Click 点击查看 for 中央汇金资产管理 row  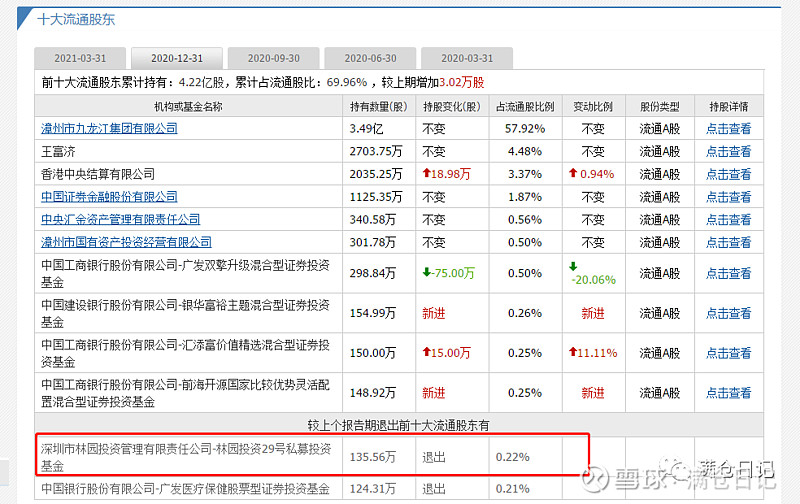pyautogui.click(x=729, y=220)
